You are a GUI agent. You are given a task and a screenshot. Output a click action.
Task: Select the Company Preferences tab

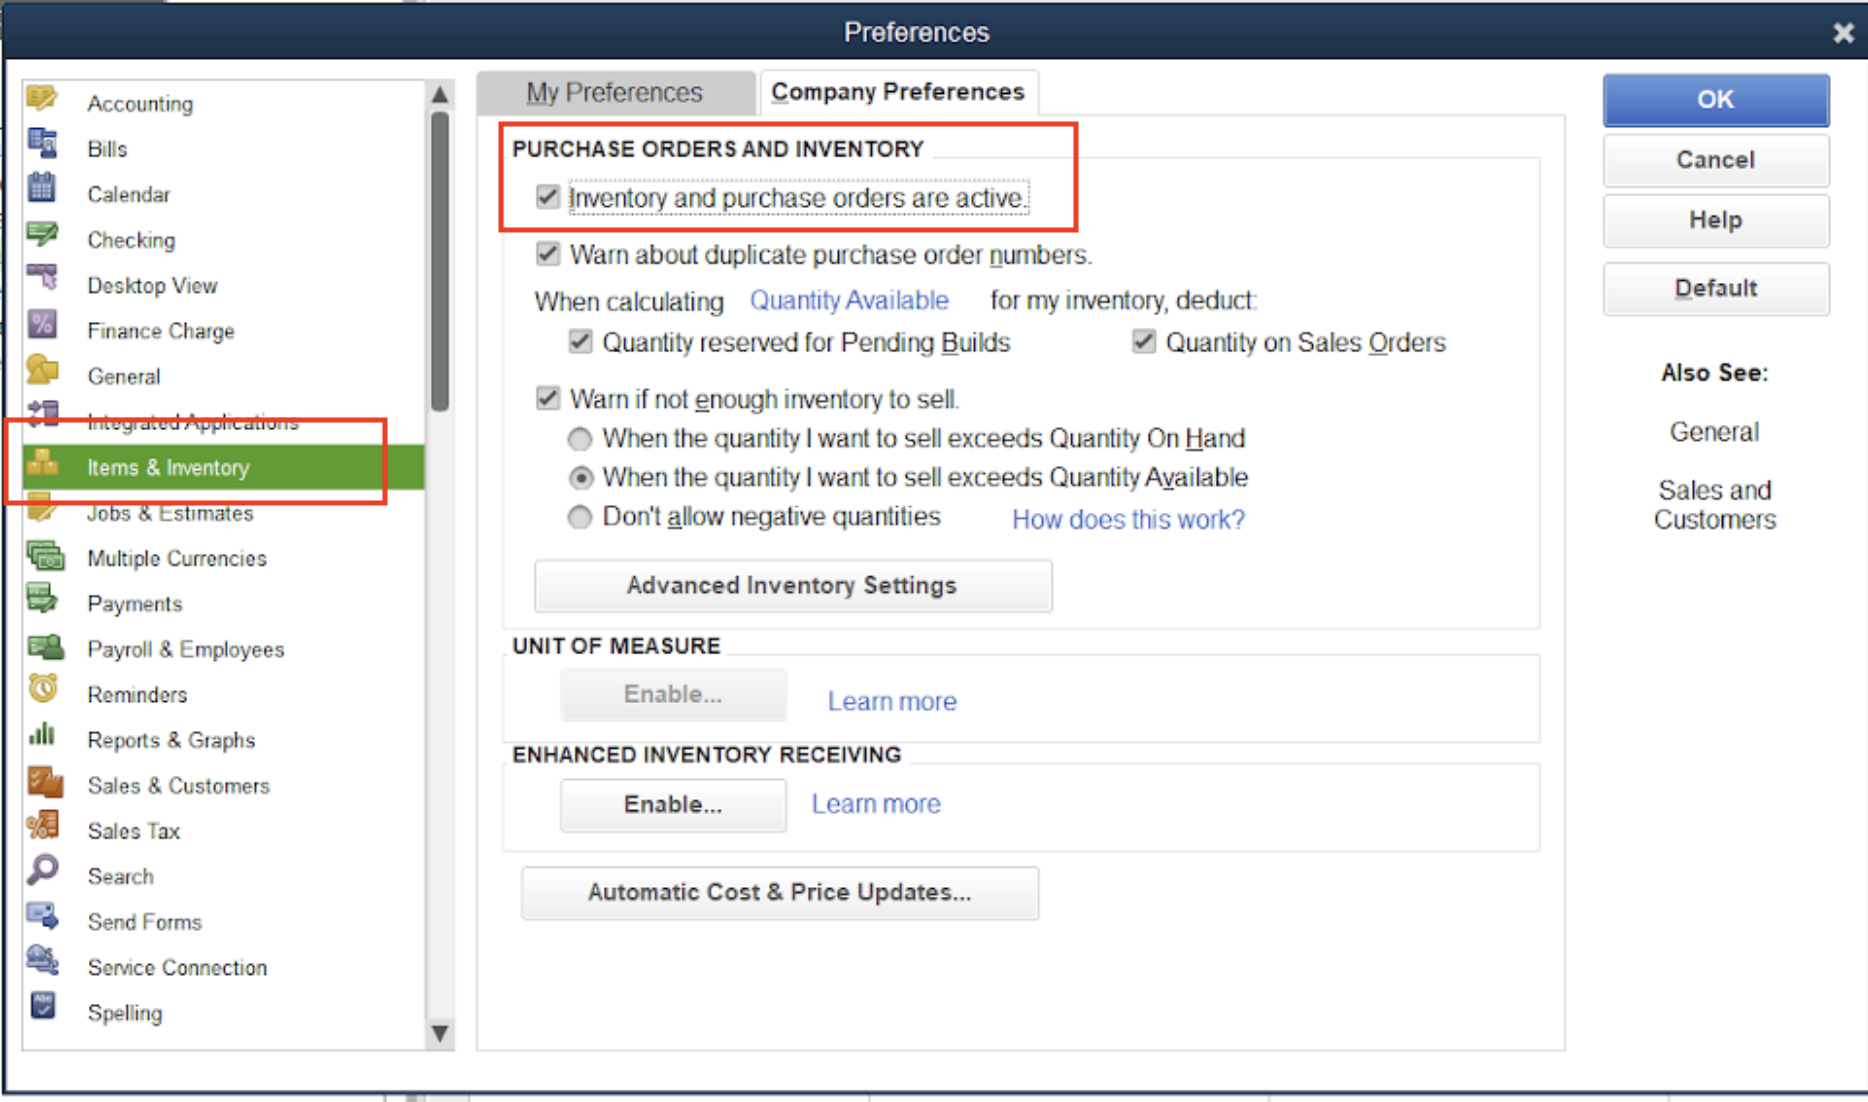click(898, 92)
